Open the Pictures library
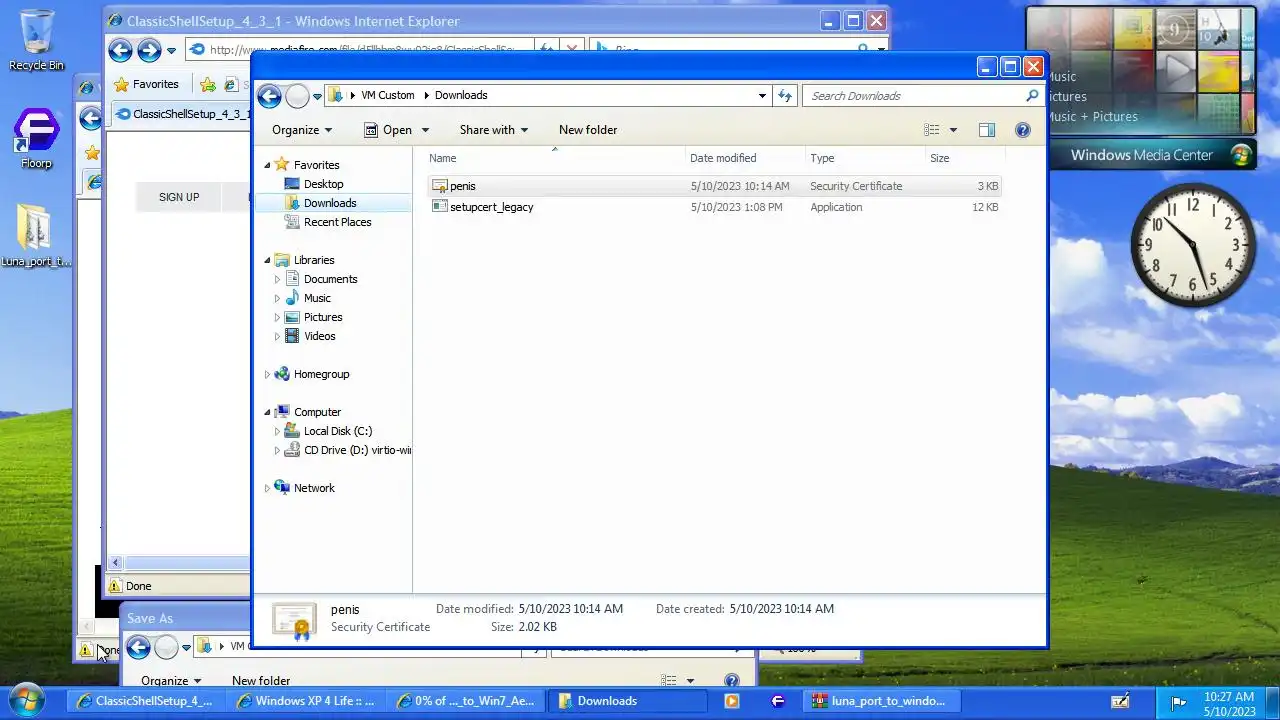 pos(323,317)
